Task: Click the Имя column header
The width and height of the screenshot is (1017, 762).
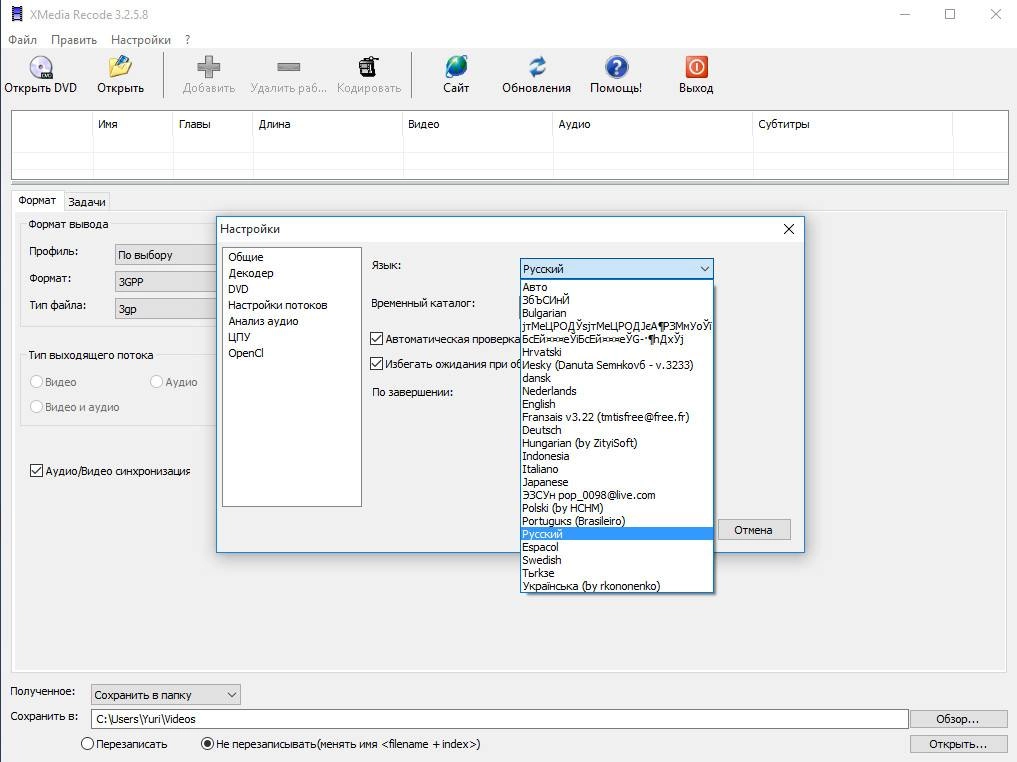Action: coord(134,124)
